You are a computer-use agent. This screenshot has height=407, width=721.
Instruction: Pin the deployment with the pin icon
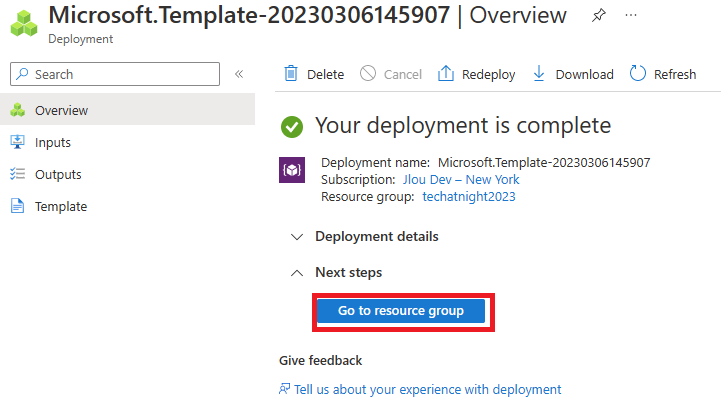click(598, 16)
